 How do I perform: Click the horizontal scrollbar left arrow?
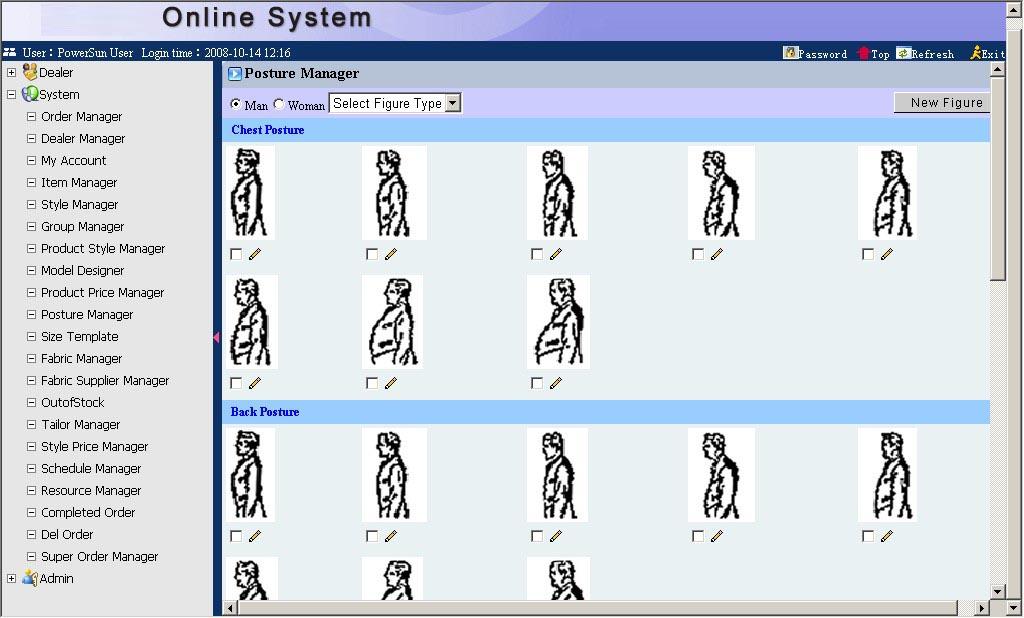coord(230,608)
